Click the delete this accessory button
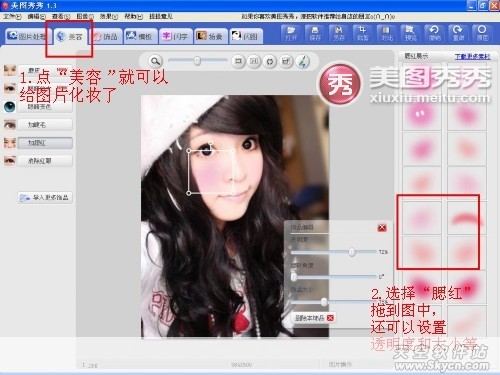The height and width of the screenshot is (375, 500). click(x=312, y=318)
